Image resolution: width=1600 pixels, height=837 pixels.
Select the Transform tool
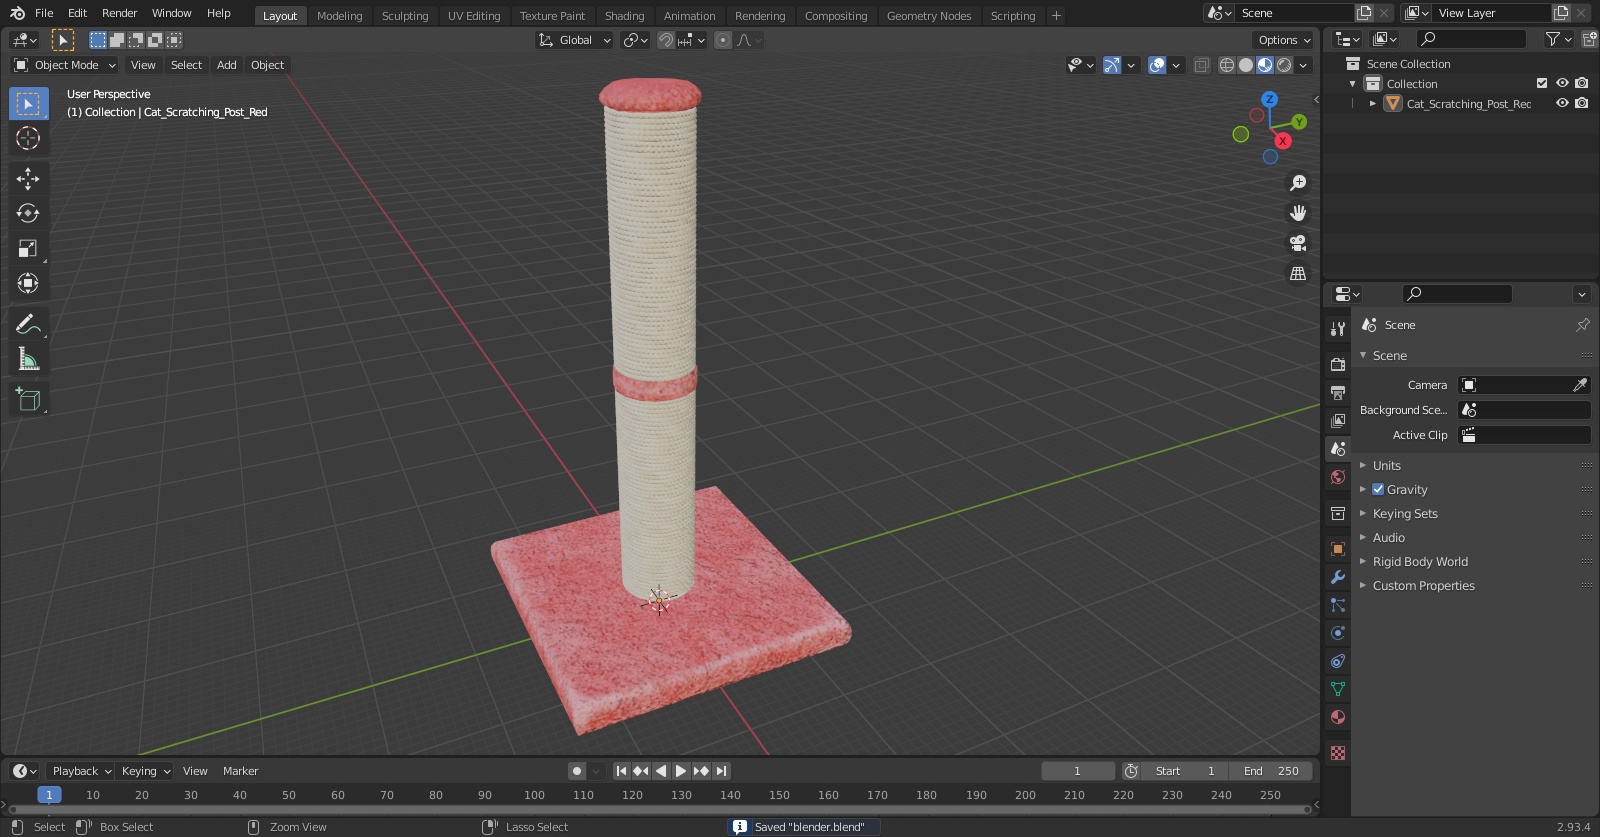tap(28, 283)
